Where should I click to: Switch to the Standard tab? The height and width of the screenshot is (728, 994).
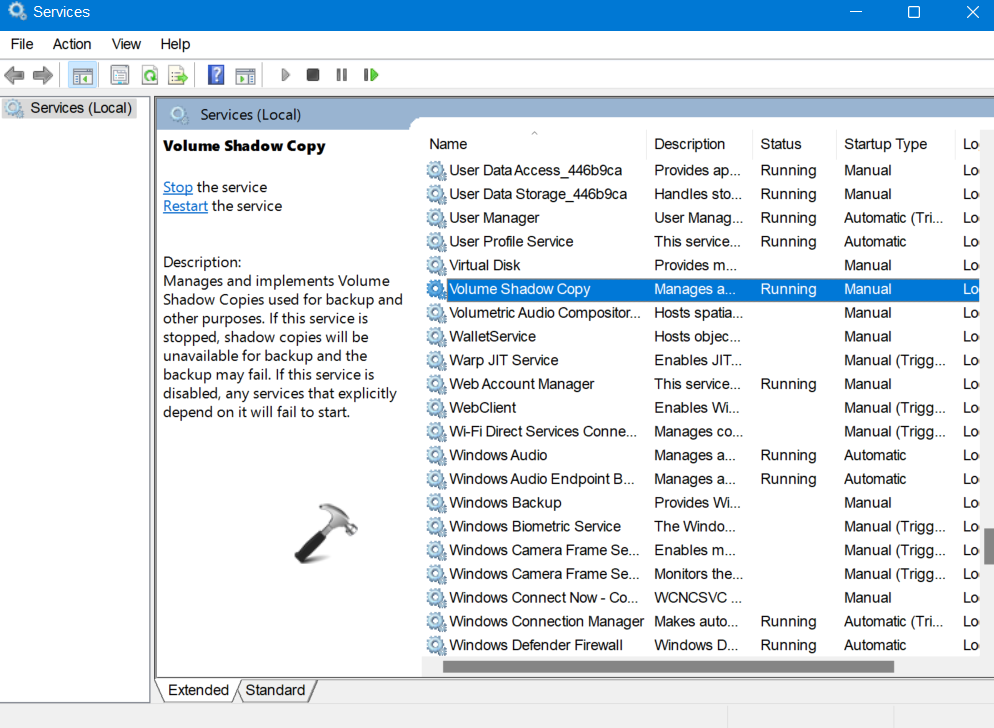[275, 690]
